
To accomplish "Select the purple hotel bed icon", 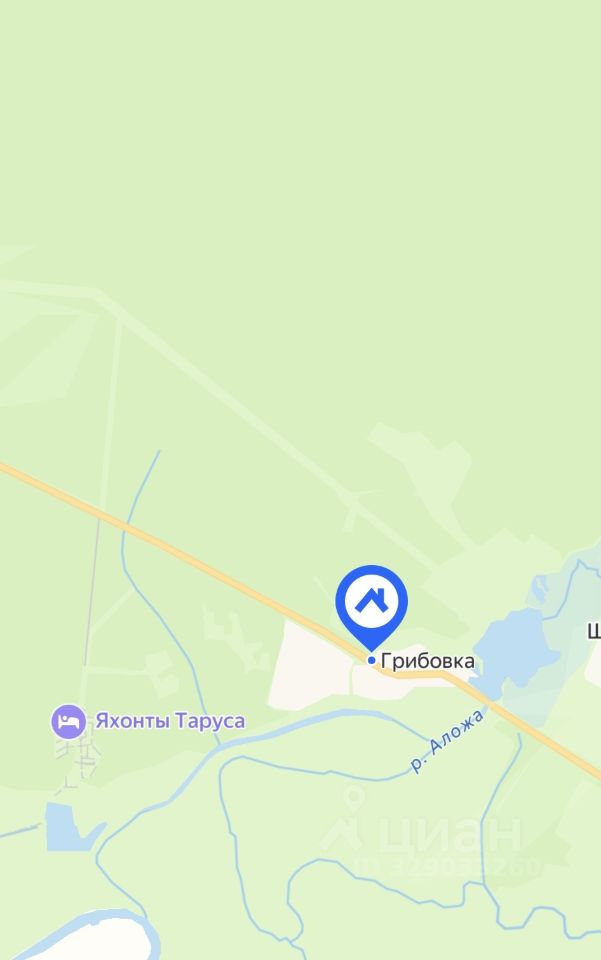I will tap(69, 721).
